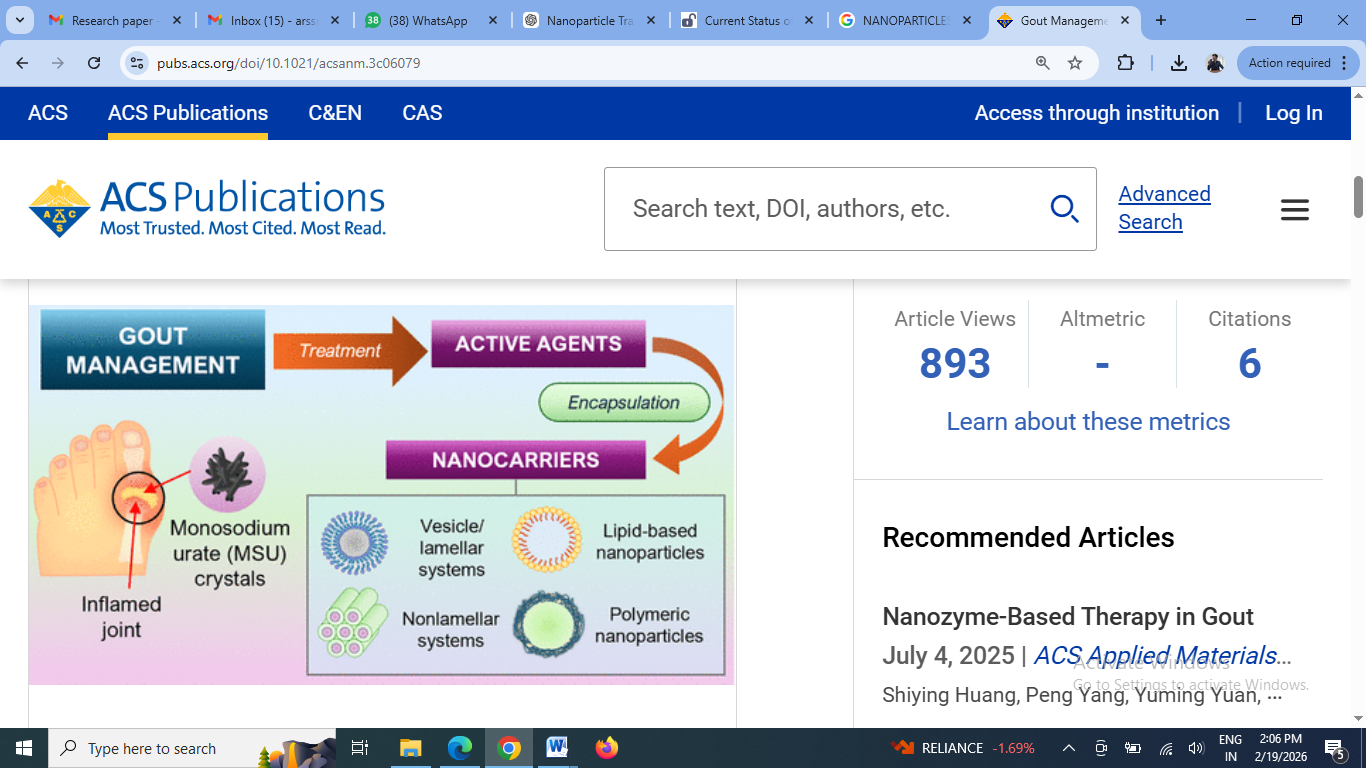This screenshot has width=1366, height=768.
Task: Click the zoom magnifier icon in address bar
Action: click(x=1042, y=63)
